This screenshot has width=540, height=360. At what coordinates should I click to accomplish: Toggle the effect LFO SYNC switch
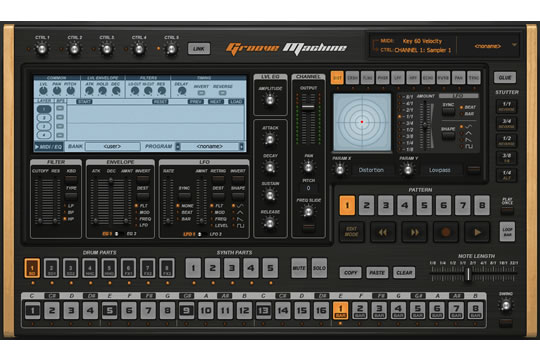tap(448, 112)
